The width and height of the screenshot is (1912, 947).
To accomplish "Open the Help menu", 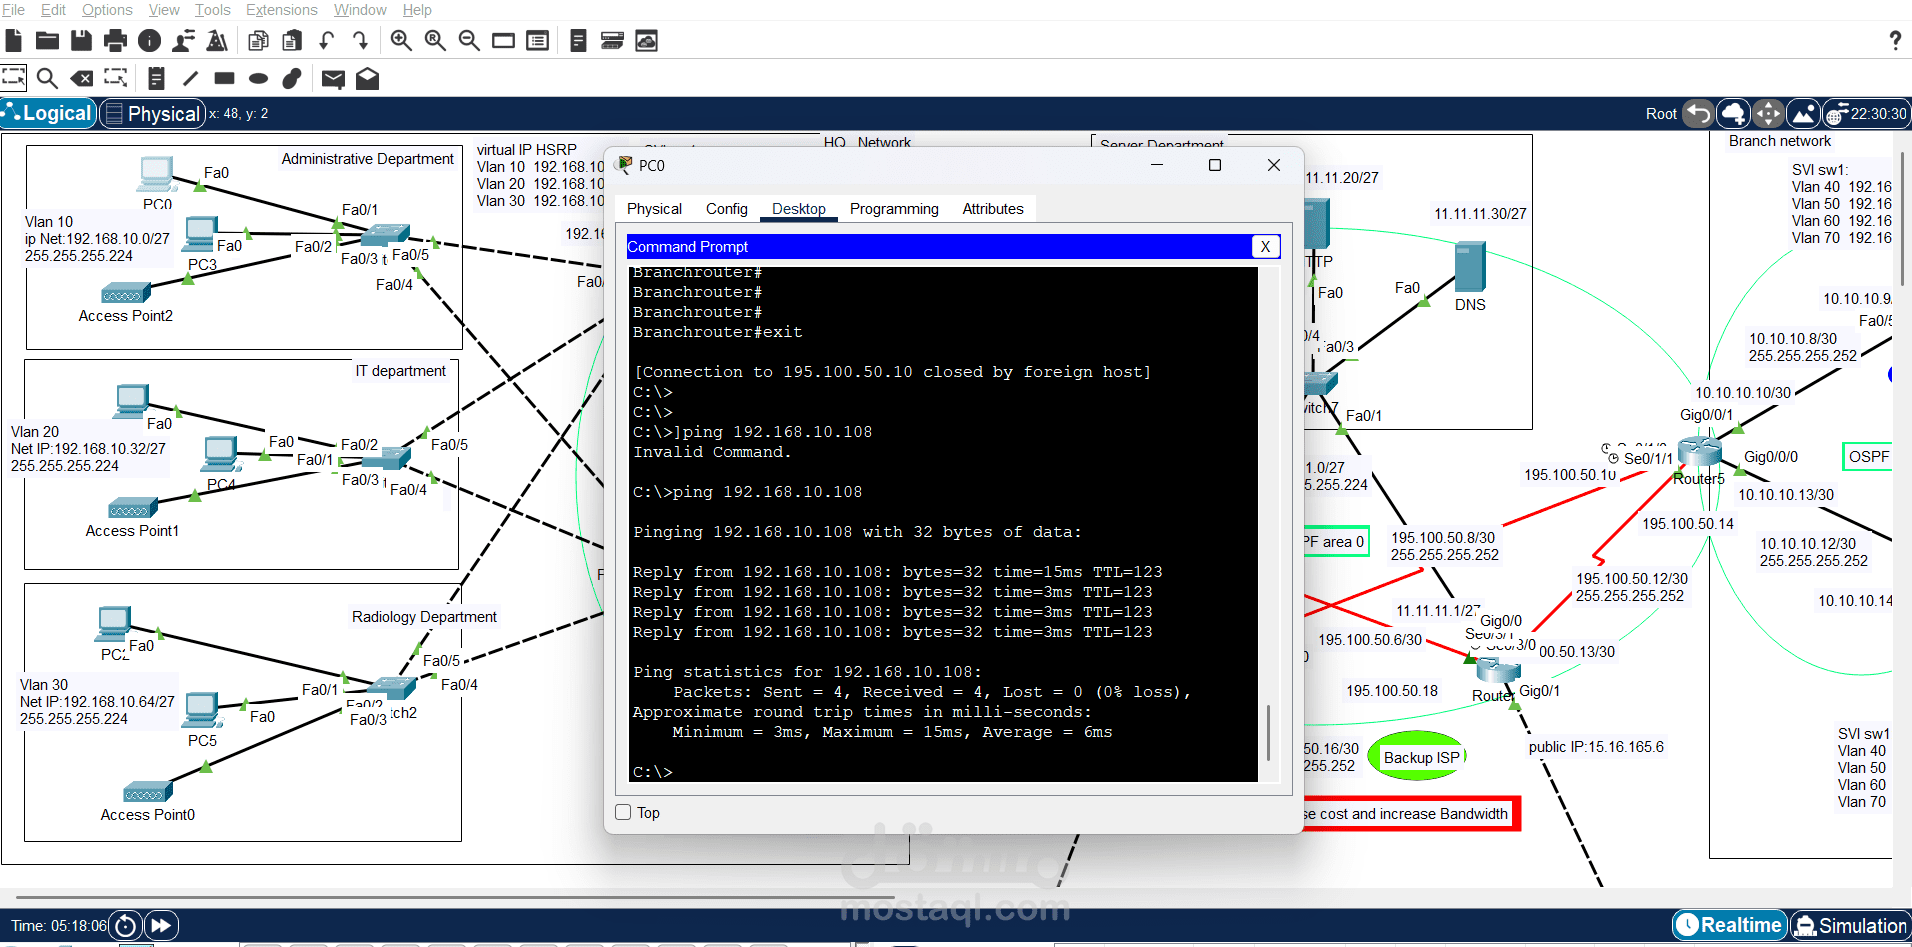I will tap(417, 10).
